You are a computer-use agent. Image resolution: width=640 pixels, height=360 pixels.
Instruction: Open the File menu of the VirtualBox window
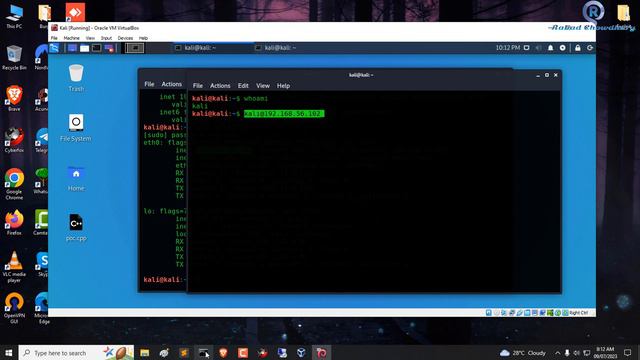click(x=54, y=38)
